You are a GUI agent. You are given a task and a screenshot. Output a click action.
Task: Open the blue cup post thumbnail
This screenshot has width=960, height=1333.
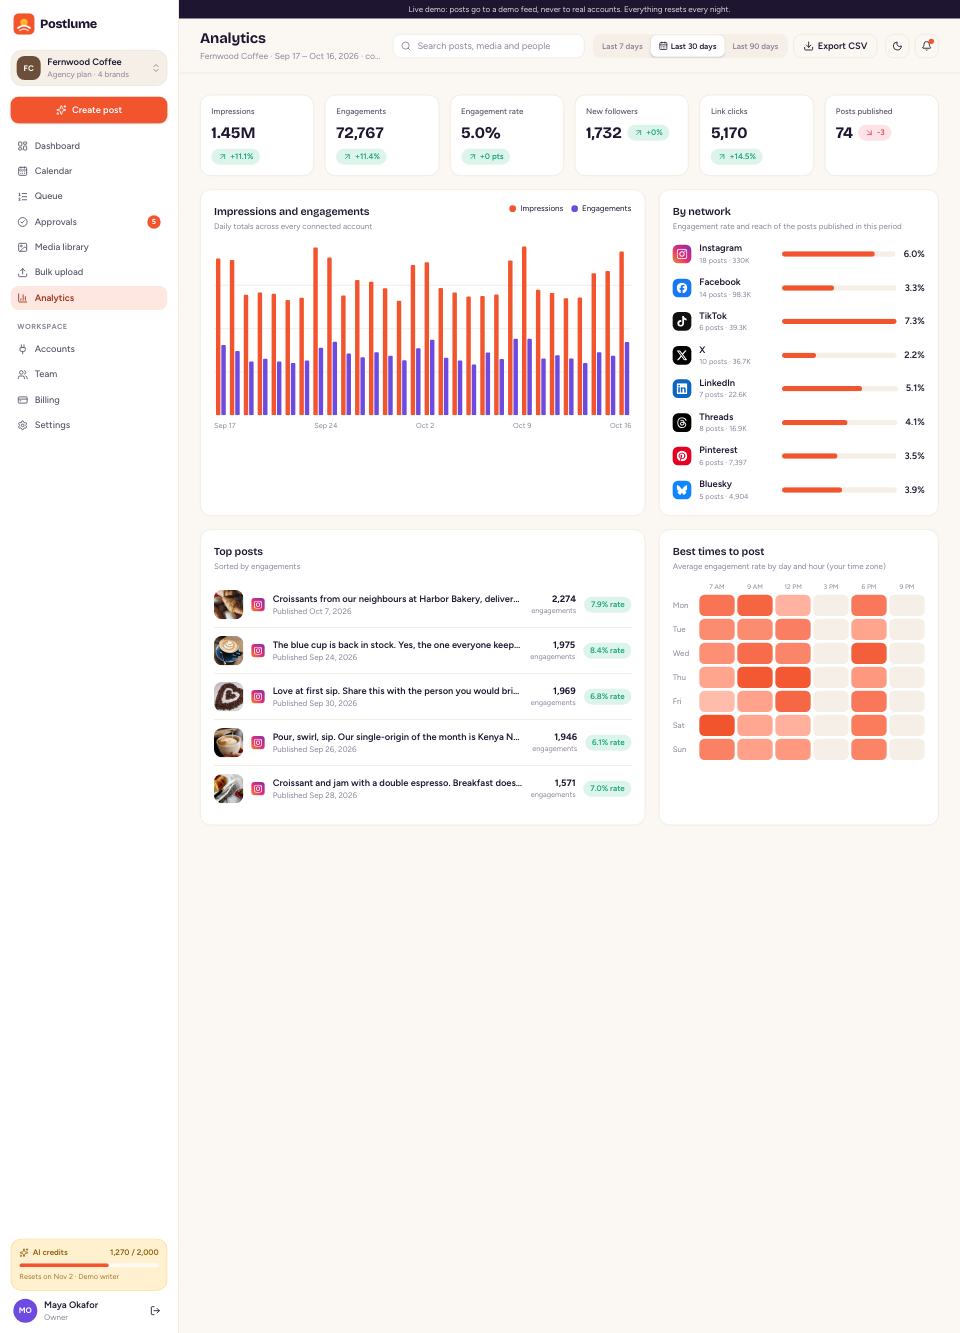(228, 650)
